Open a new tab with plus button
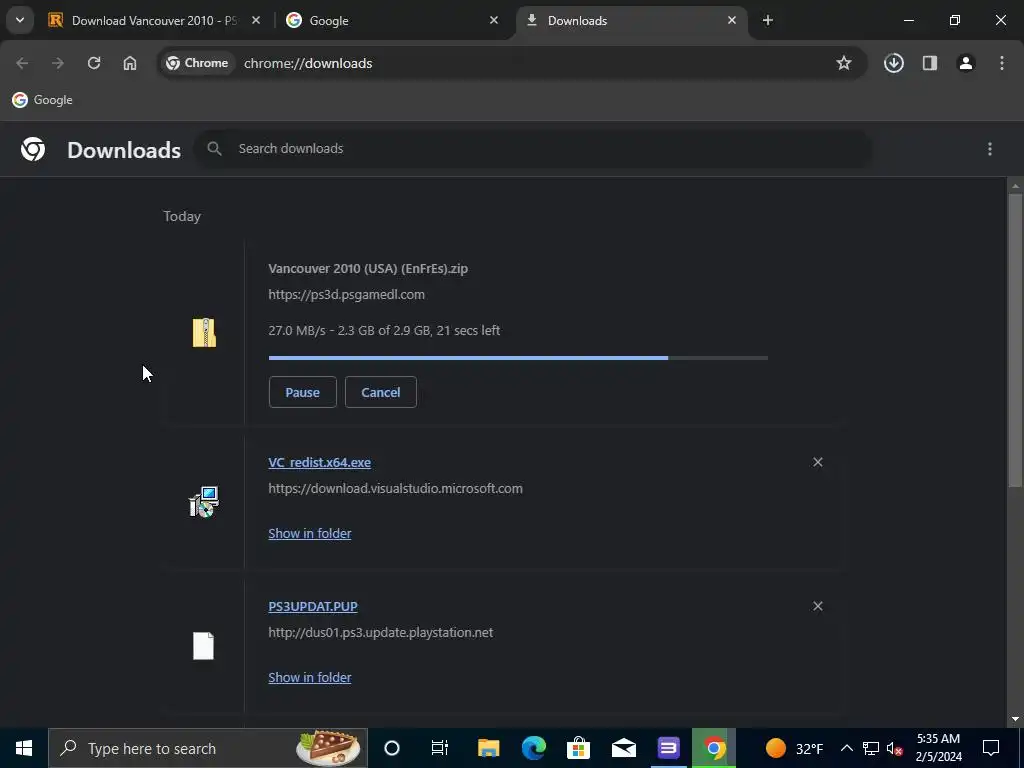Screen dimensions: 1024x768 (768, 21)
